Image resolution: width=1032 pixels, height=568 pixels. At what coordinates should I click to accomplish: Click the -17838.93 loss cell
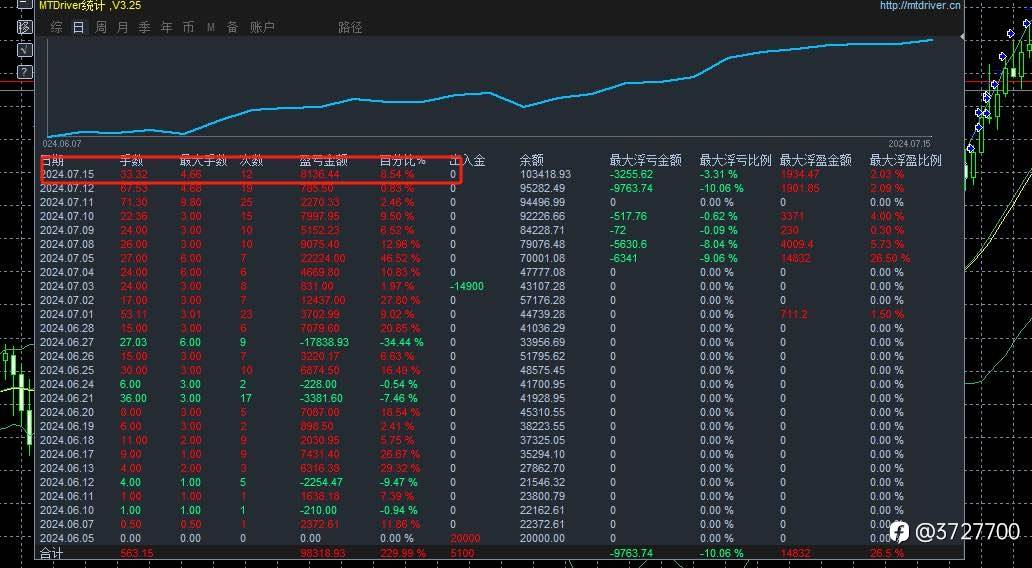pyautogui.click(x=324, y=342)
